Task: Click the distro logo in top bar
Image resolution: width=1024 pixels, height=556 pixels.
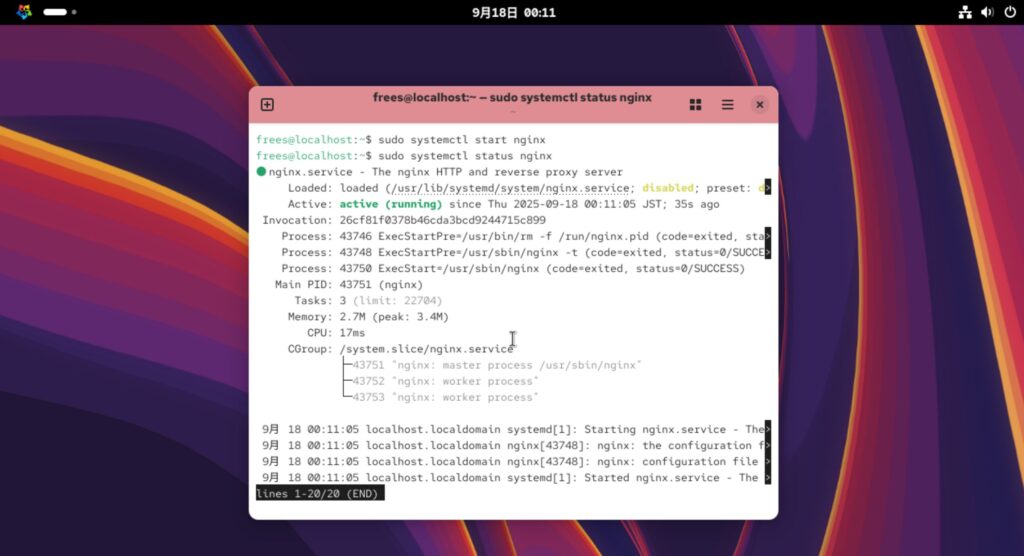Action: pos(25,12)
